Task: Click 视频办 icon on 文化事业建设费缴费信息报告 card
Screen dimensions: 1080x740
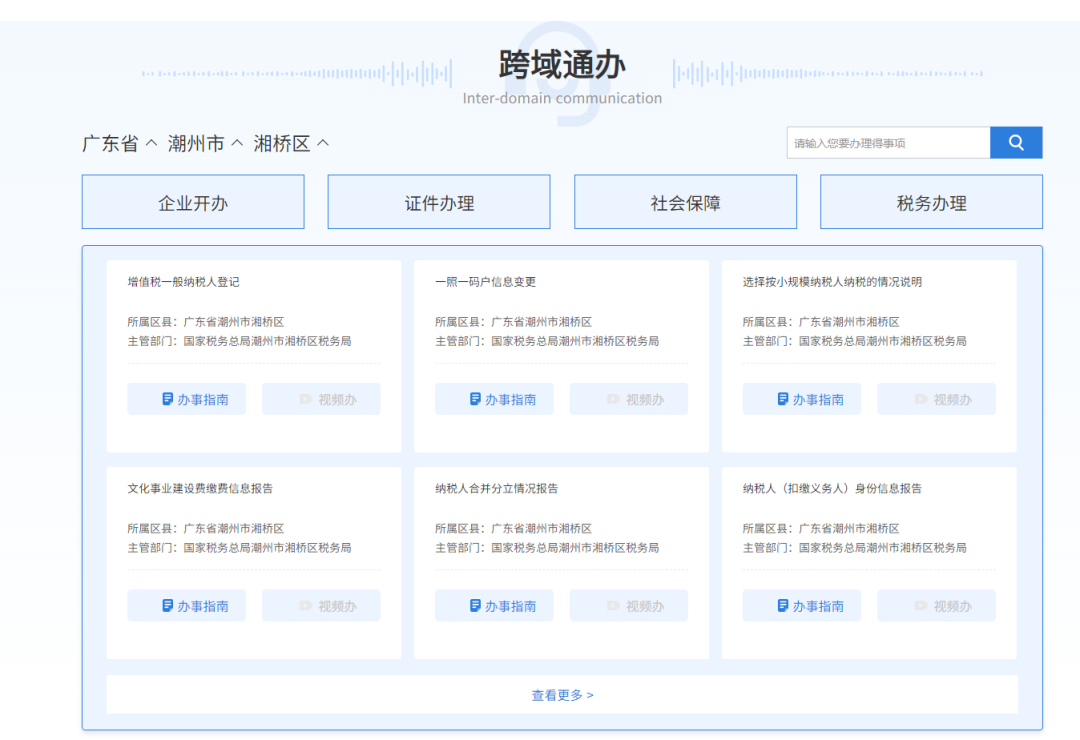Action: click(x=321, y=605)
